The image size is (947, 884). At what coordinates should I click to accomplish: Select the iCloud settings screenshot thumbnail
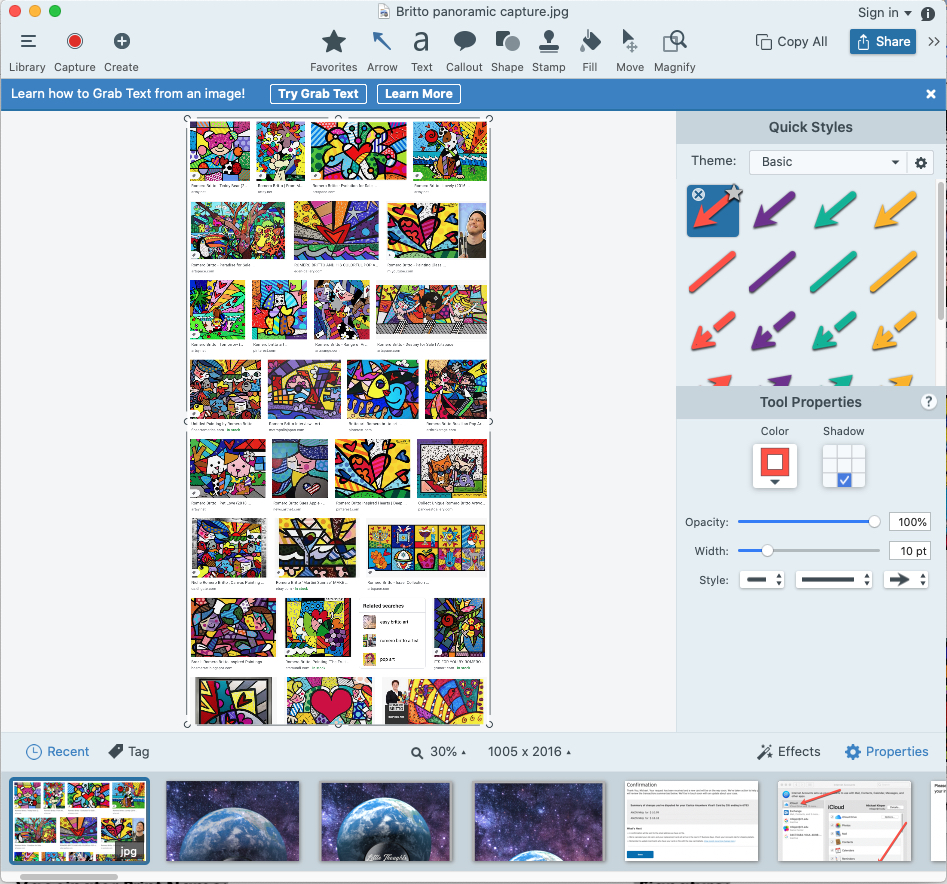[844, 821]
